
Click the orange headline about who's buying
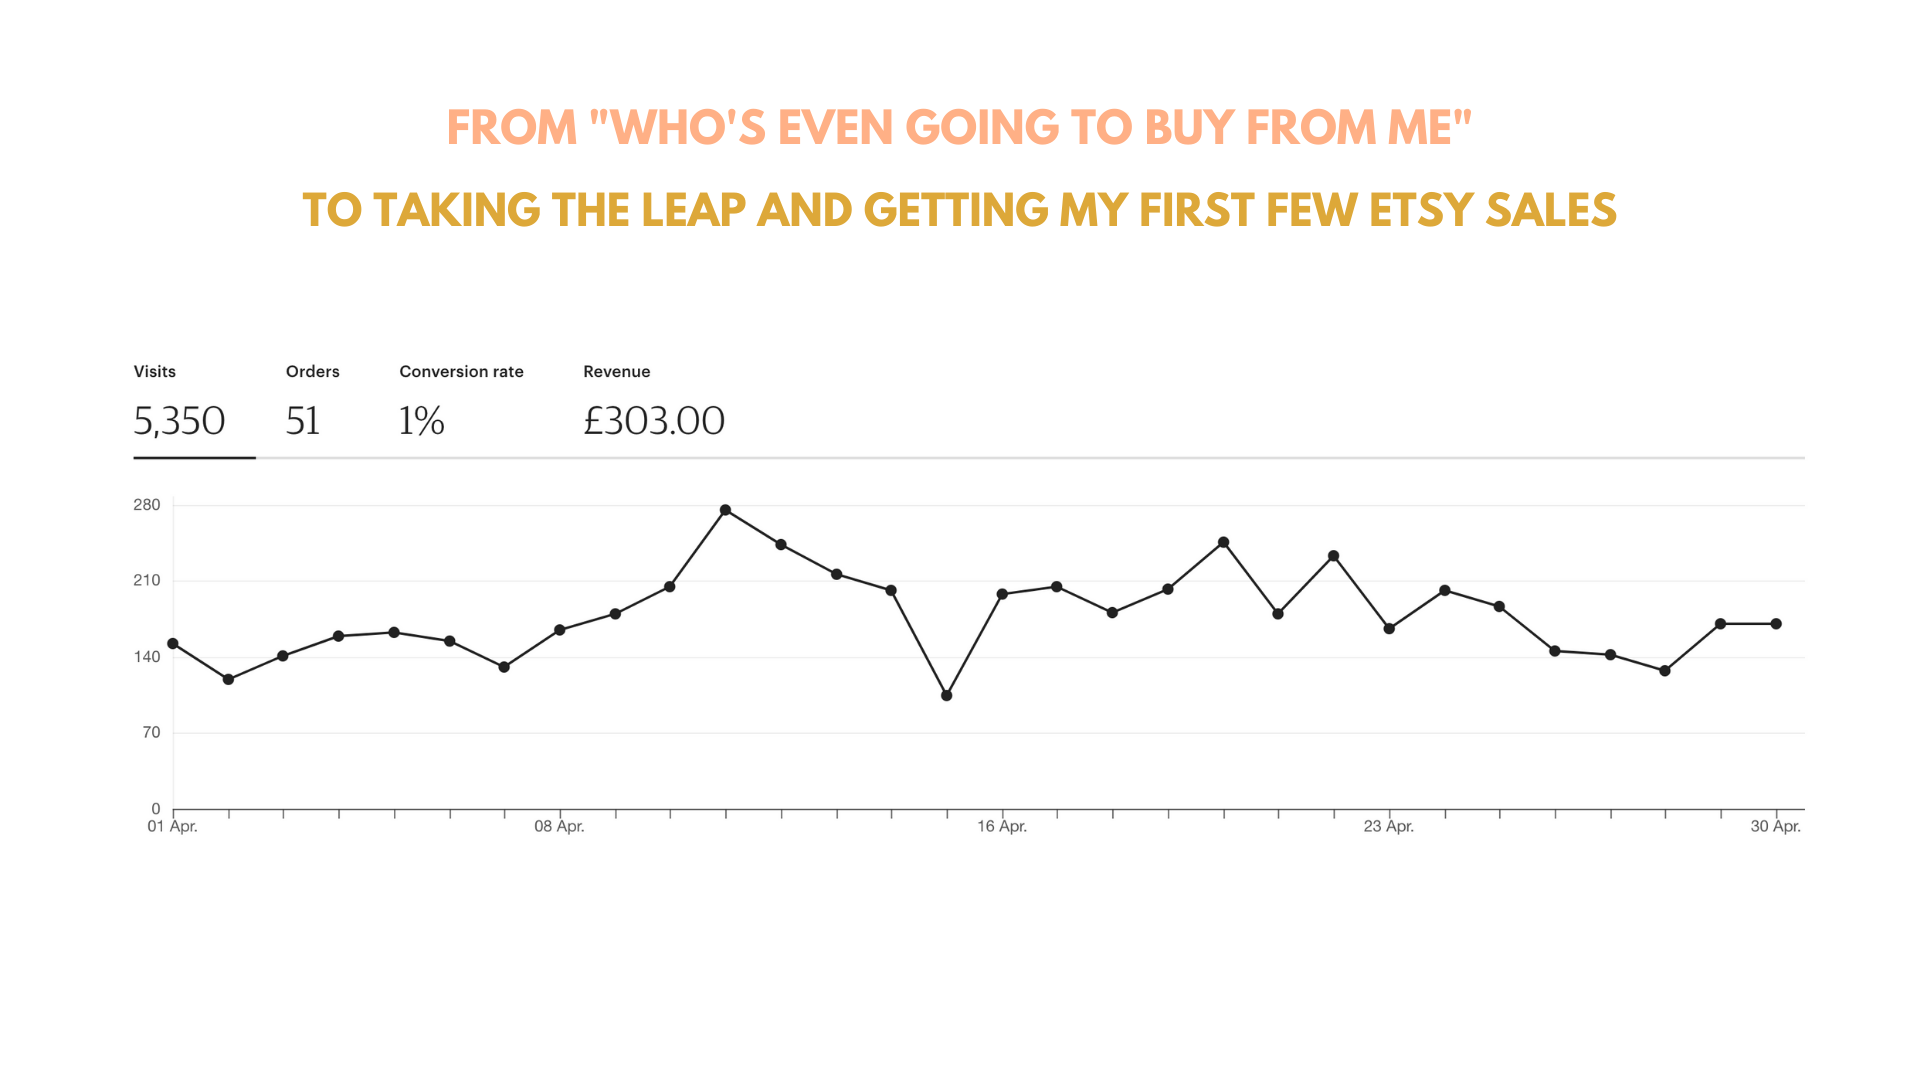pyautogui.click(x=960, y=128)
